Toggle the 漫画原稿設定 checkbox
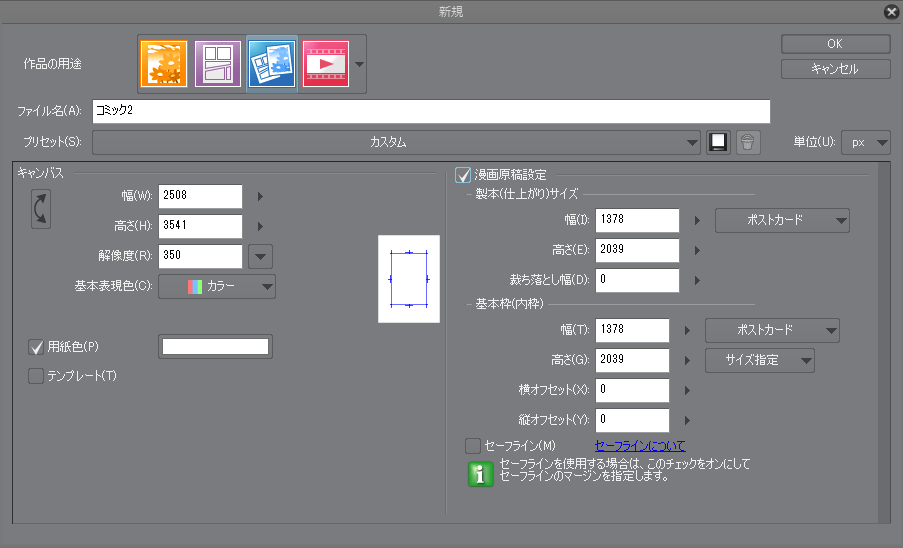This screenshot has width=903, height=548. (x=463, y=175)
